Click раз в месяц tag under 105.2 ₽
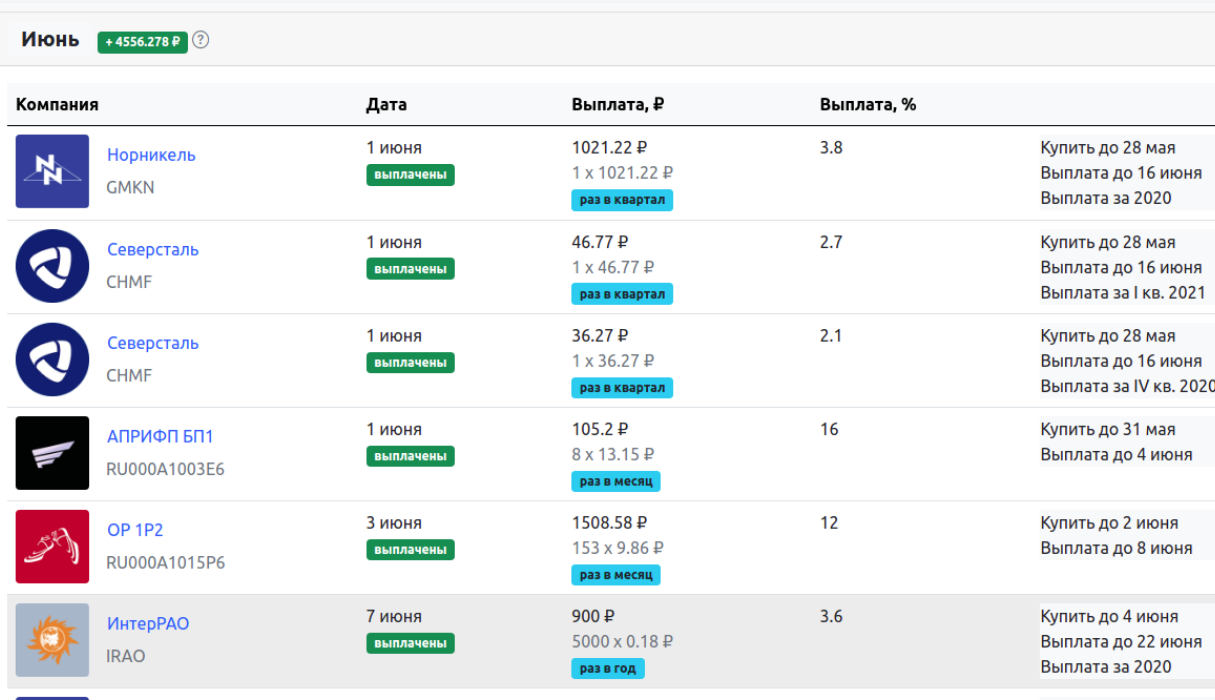 (616, 481)
